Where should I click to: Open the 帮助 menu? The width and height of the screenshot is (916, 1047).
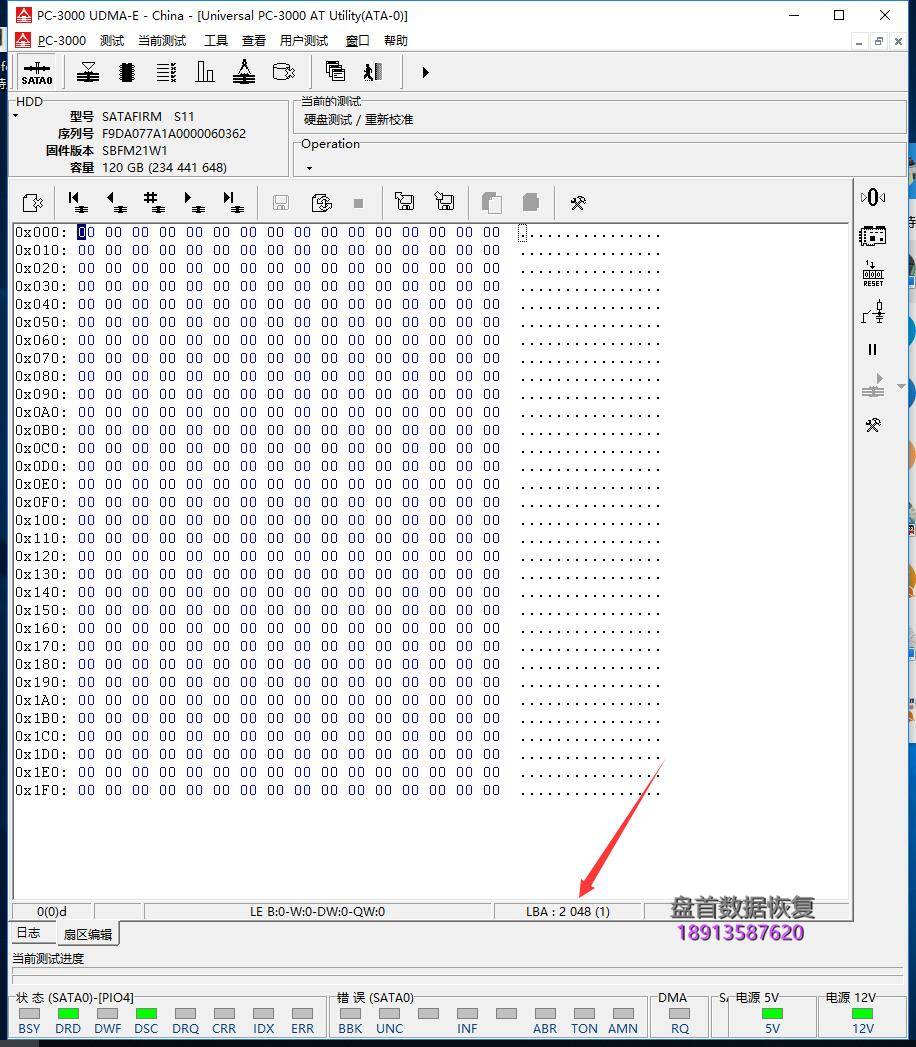(x=394, y=40)
